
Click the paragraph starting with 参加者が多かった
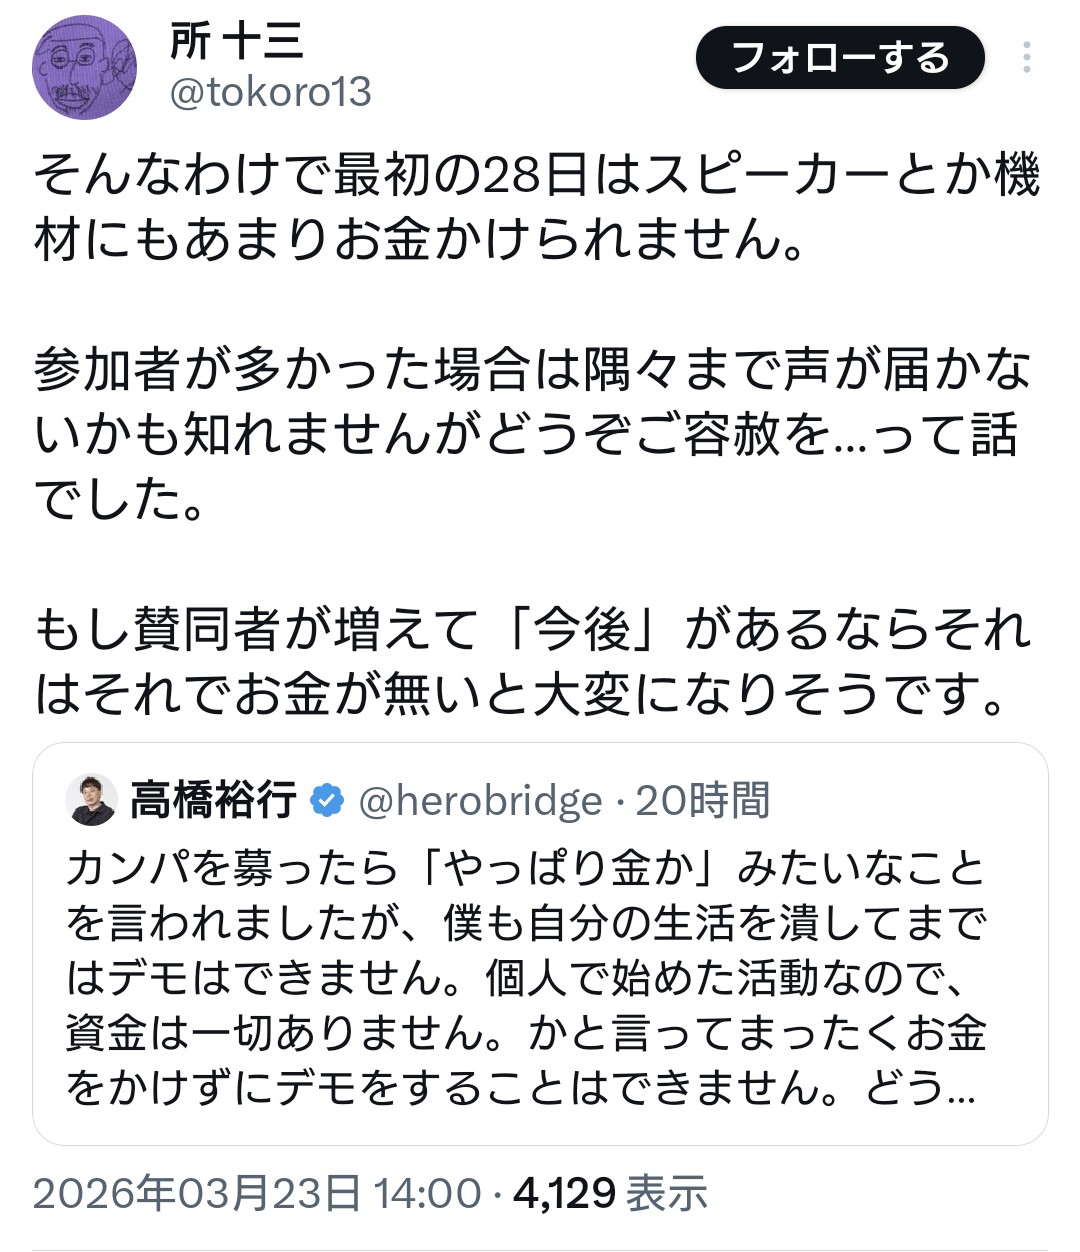point(530,435)
